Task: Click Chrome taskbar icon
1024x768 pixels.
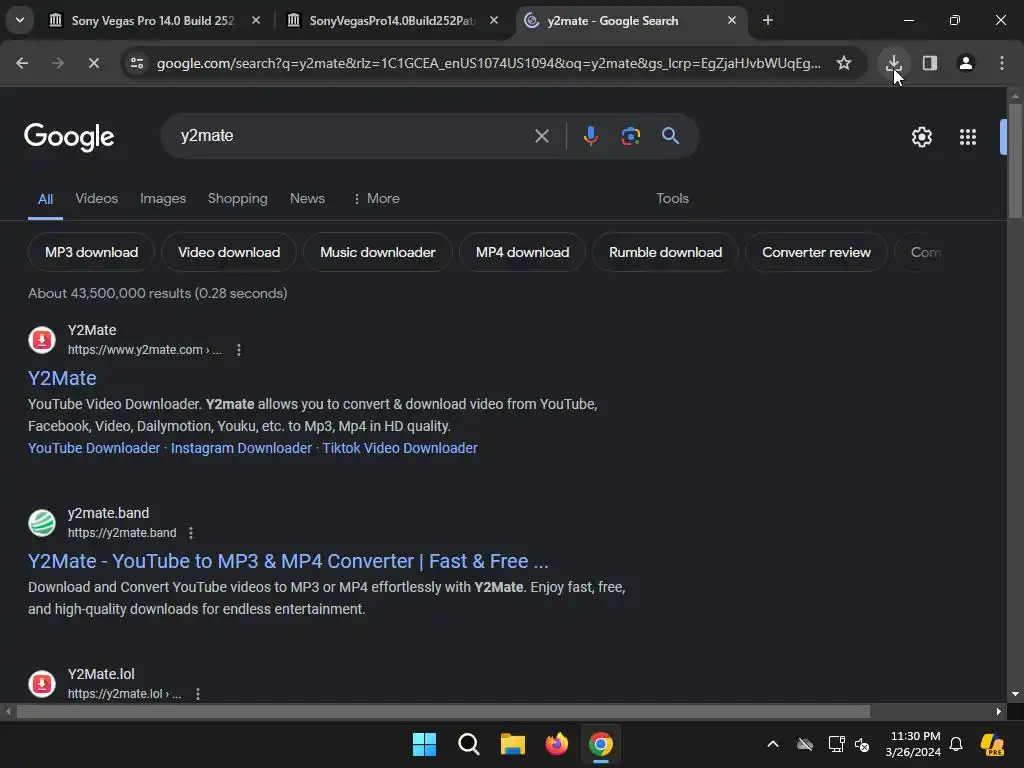Action: 601,744
